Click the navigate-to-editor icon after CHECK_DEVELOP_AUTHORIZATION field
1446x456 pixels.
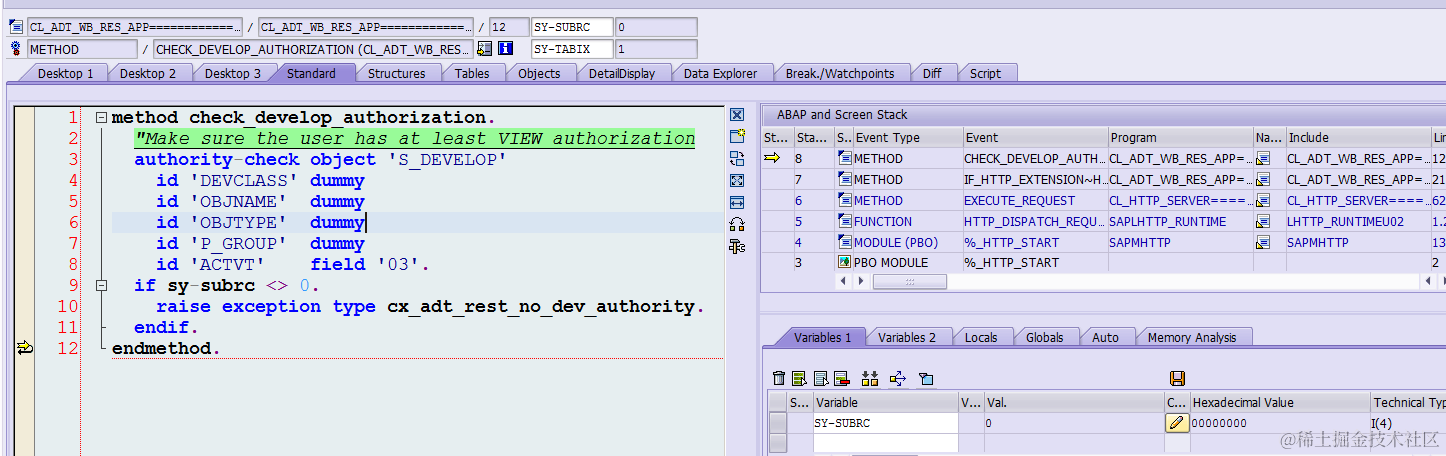485,48
